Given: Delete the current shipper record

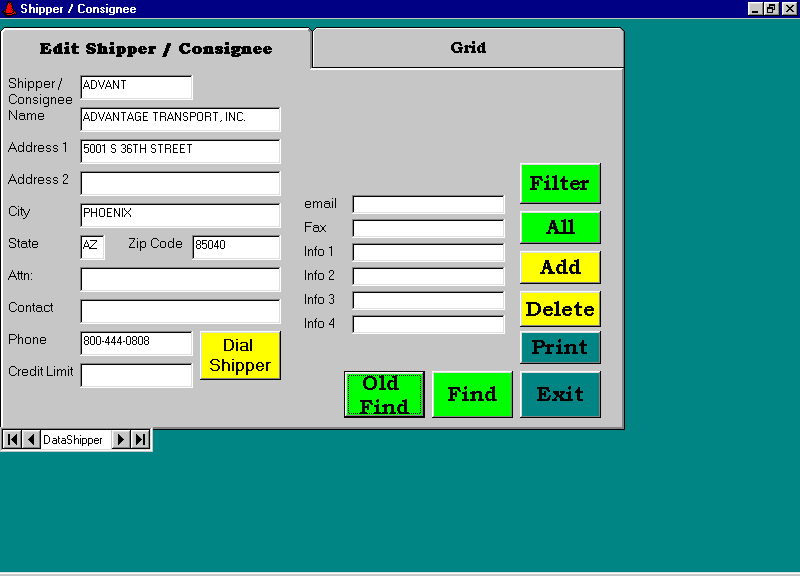Looking at the screenshot, I should coord(560,309).
